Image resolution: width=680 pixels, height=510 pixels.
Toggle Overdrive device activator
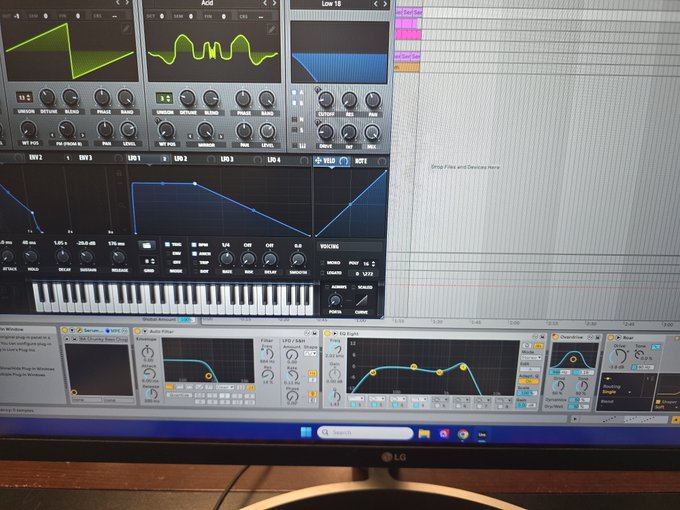click(x=555, y=337)
